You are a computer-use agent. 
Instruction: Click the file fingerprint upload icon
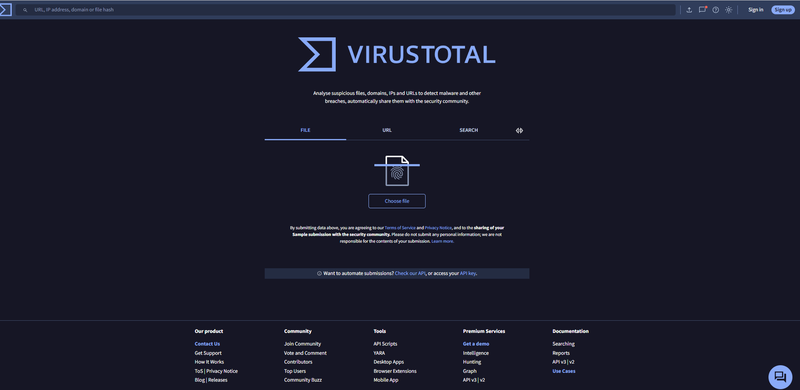point(397,170)
